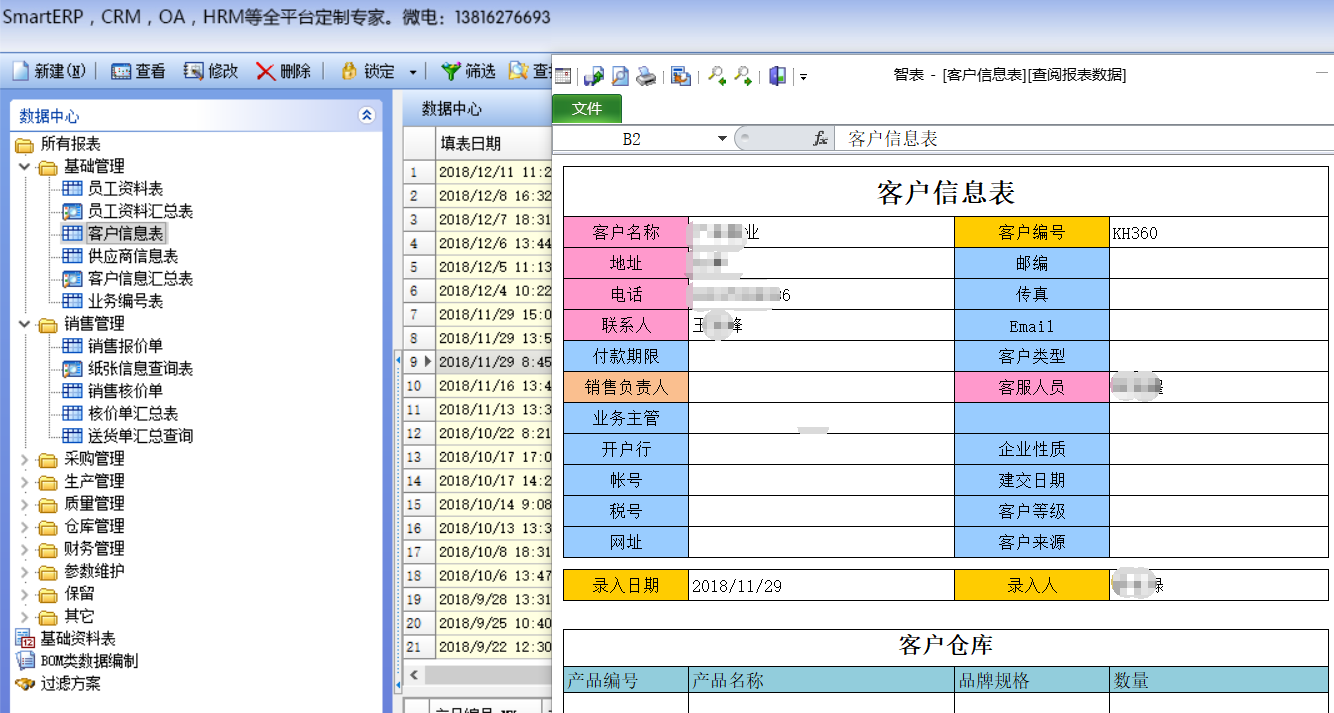This screenshot has height=713, width=1334.
Task: Open the 文件 green tab
Action: [587, 108]
